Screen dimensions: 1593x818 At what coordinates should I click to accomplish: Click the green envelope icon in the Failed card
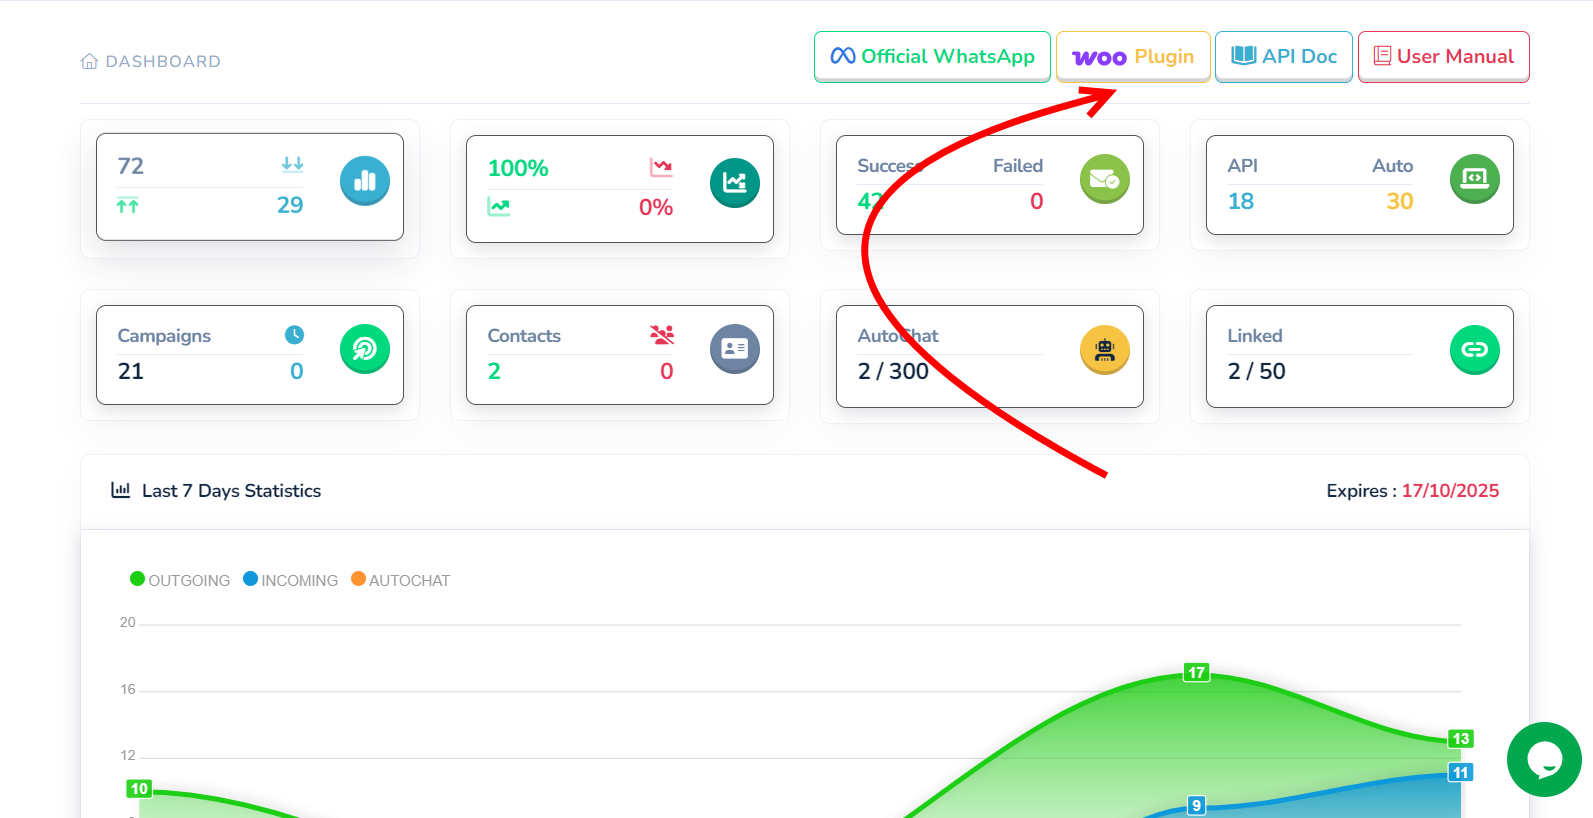click(x=1105, y=179)
